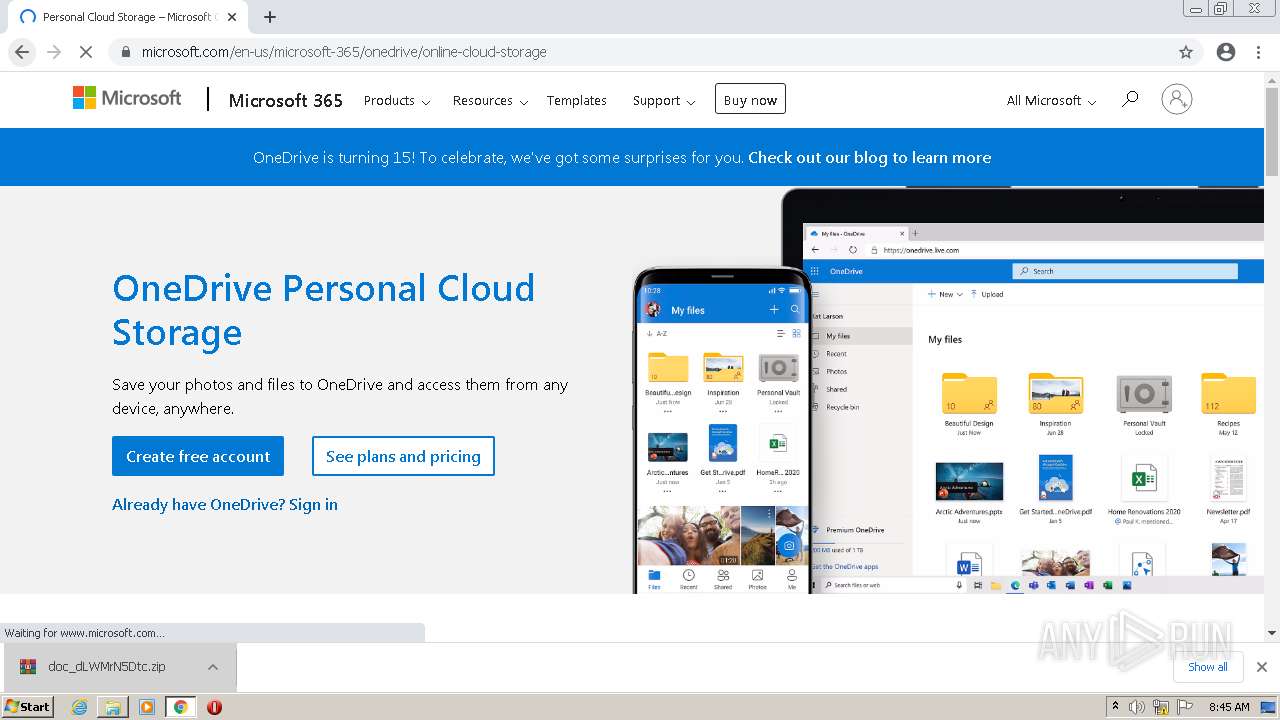Screen dimensions: 1280x720
Task: Click the OneDrive Personal Cloud Storage heading
Action: tap(323, 310)
